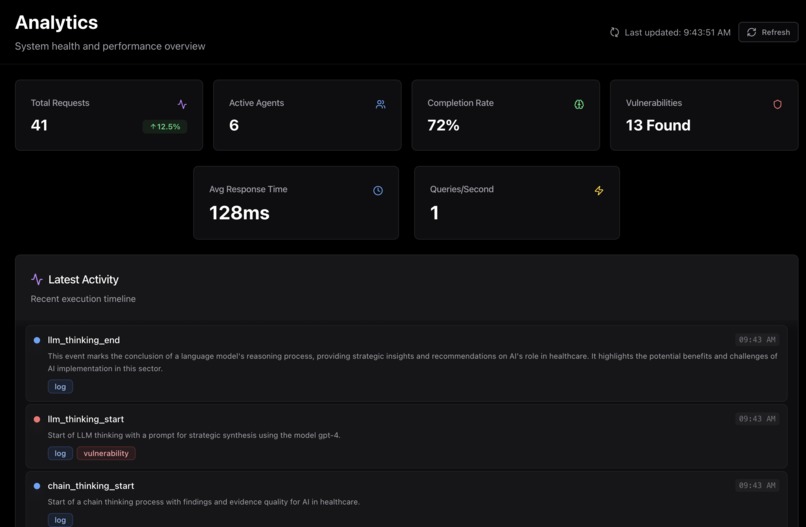The height and width of the screenshot is (527, 806).
Task: Open the llm_thinking_end event title
Action: [84, 340]
